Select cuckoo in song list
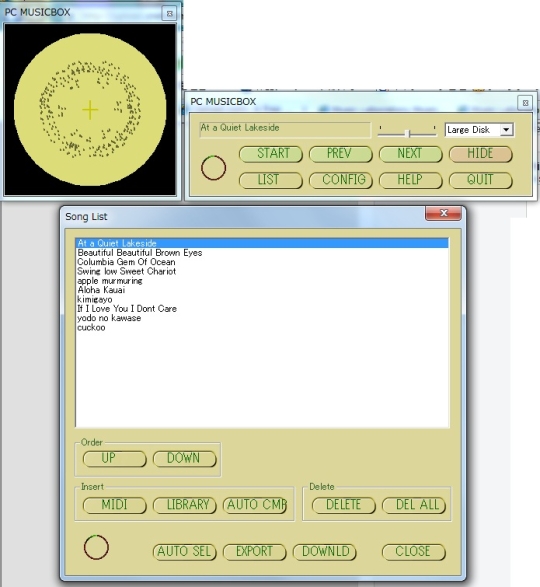 point(262,328)
